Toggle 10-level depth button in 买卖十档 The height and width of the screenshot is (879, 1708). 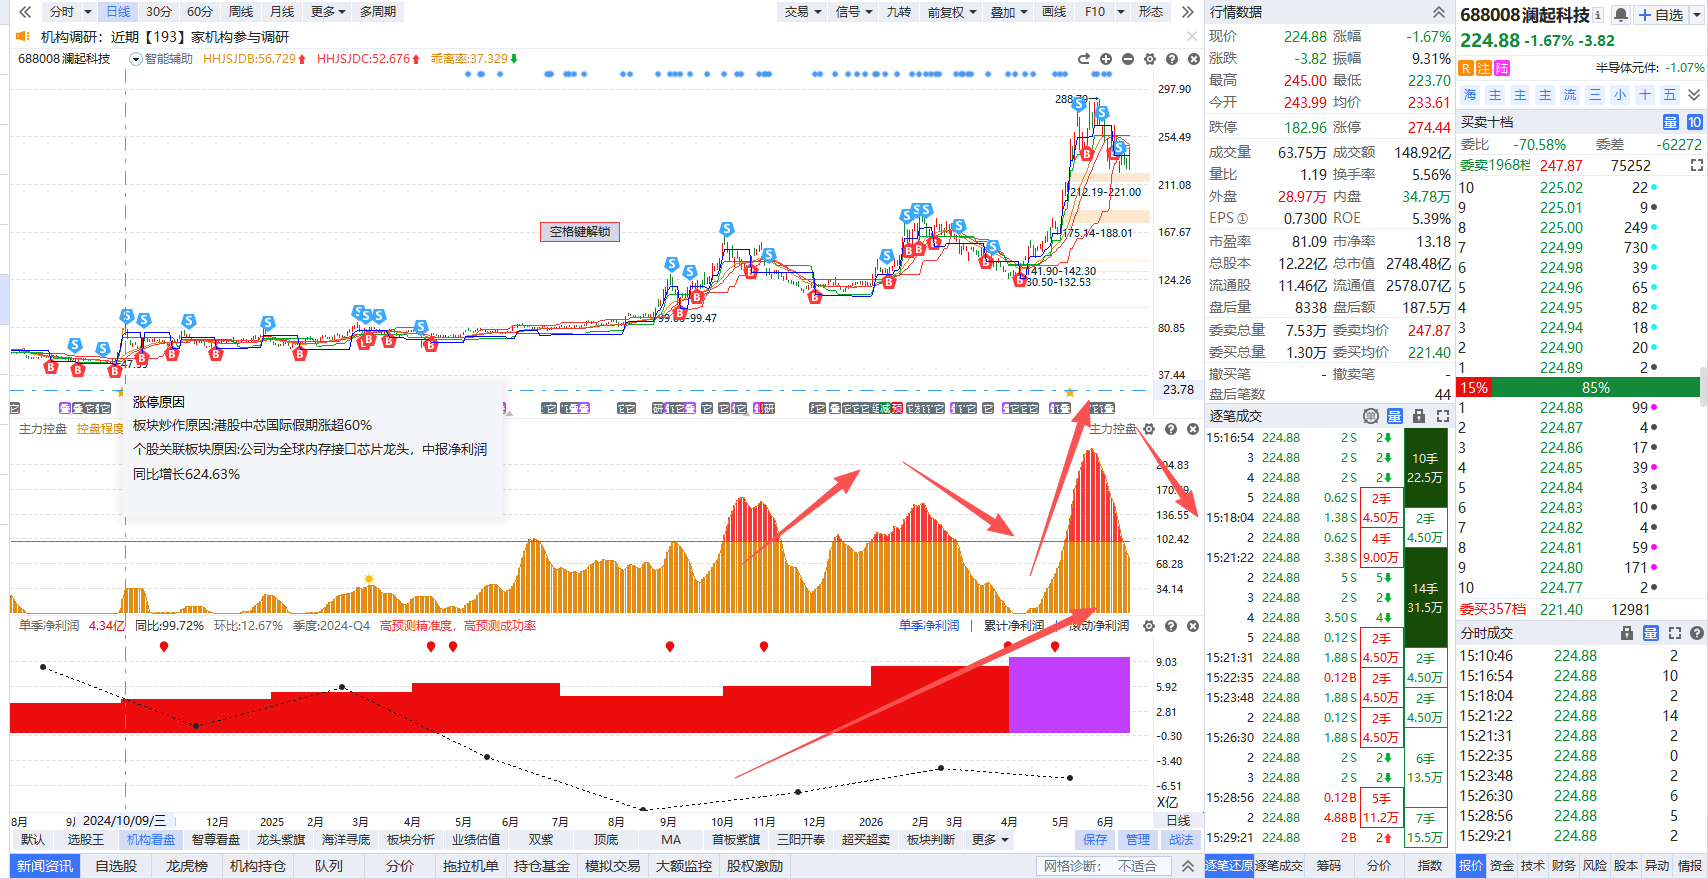[1694, 122]
